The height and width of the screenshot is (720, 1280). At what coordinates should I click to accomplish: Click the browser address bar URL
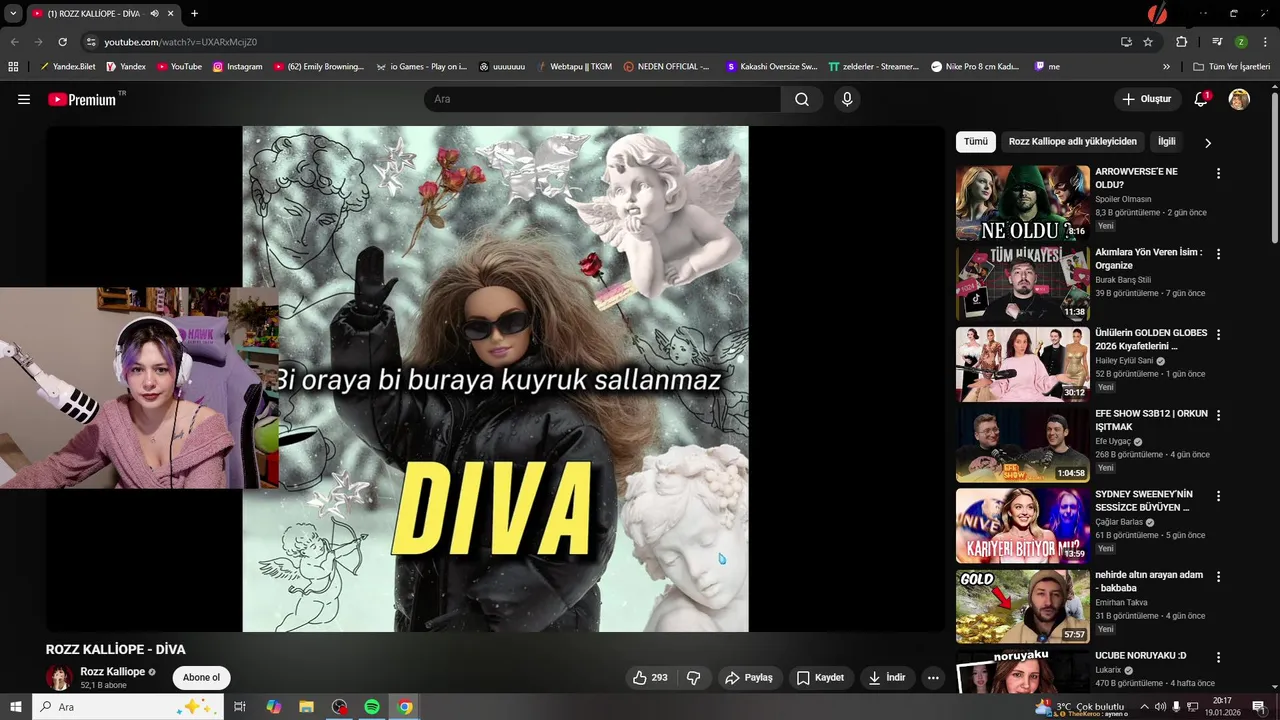tap(180, 42)
